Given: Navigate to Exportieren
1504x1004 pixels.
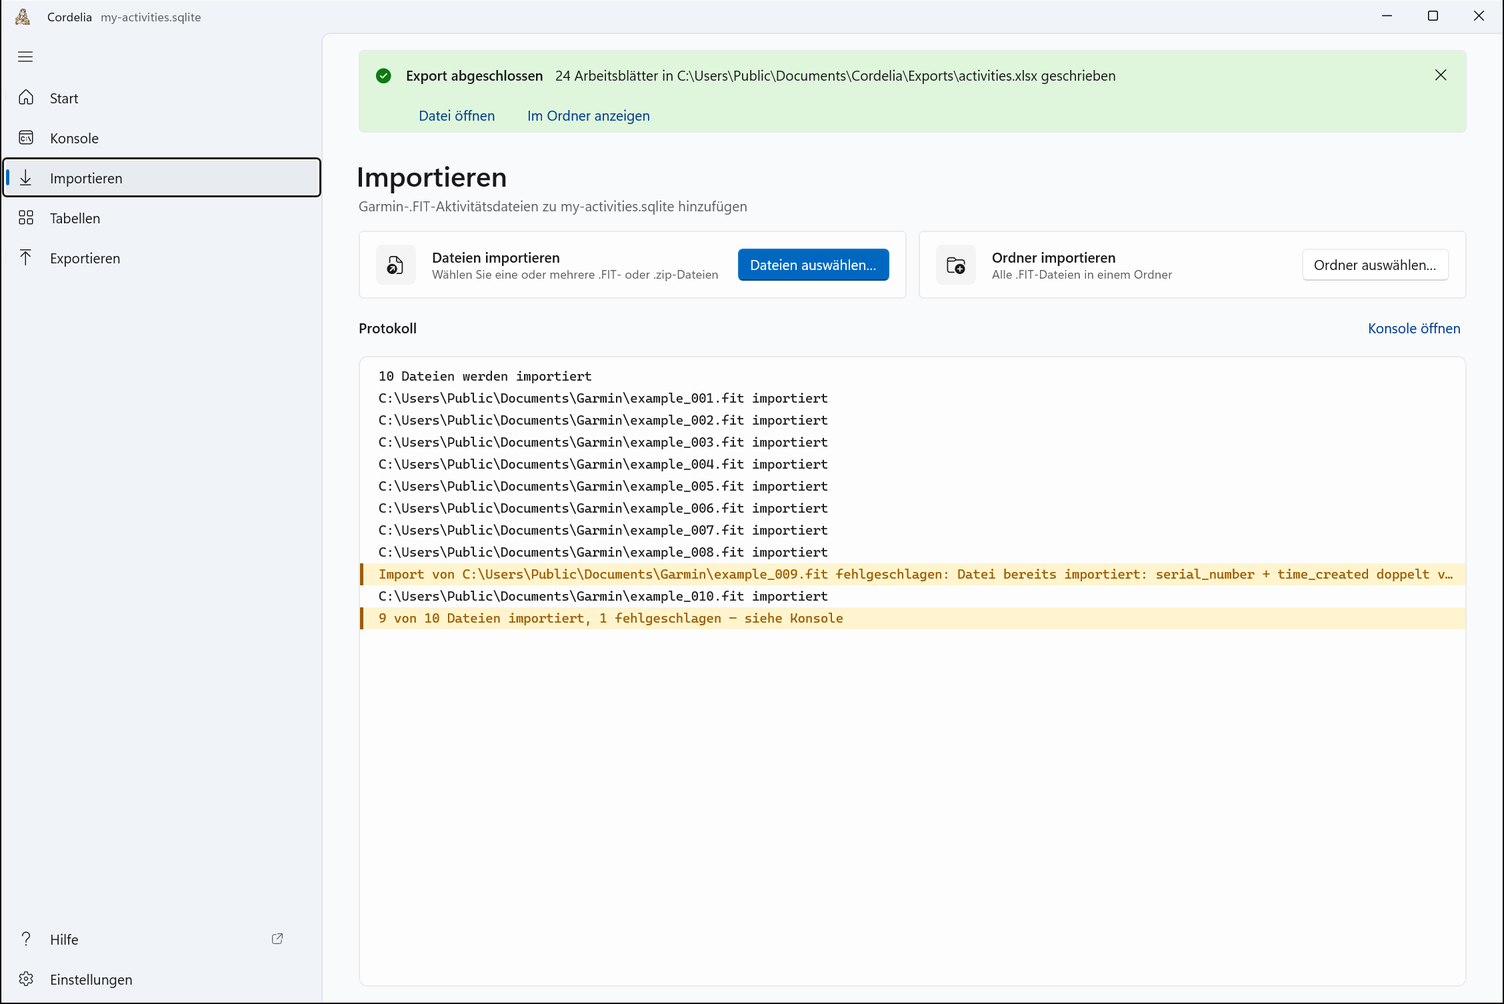Looking at the screenshot, I should tap(162, 258).
